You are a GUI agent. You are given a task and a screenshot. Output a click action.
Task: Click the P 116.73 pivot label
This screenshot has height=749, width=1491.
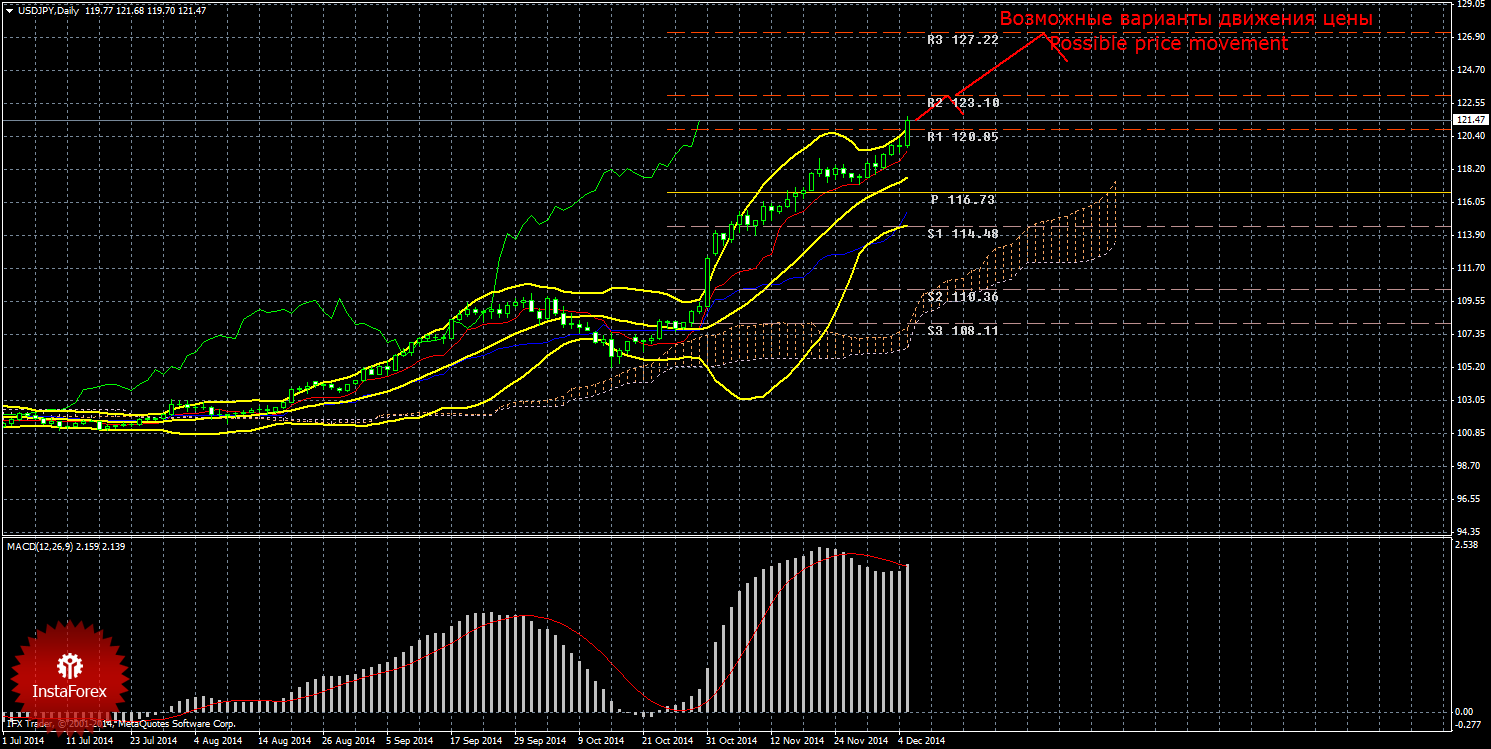coord(962,200)
